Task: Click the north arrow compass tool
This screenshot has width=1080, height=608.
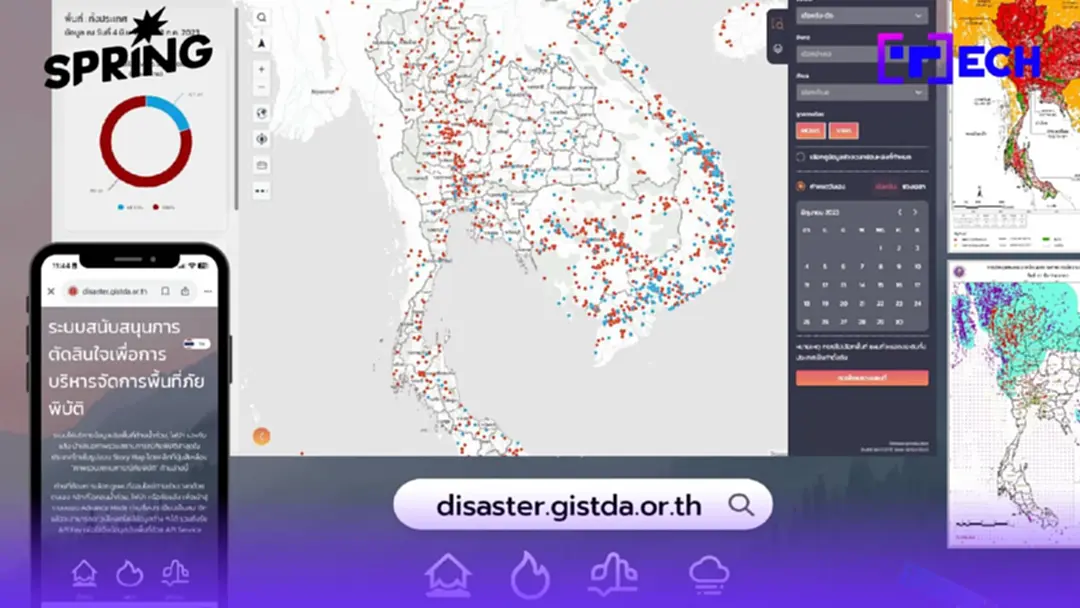Action: click(262, 44)
